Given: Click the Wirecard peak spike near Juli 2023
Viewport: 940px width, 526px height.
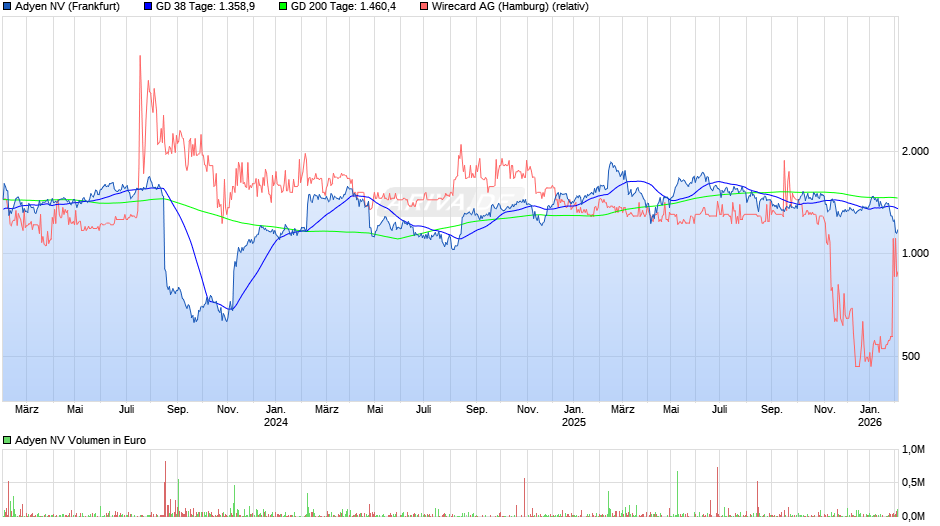Looking at the screenshot, I should [140, 57].
